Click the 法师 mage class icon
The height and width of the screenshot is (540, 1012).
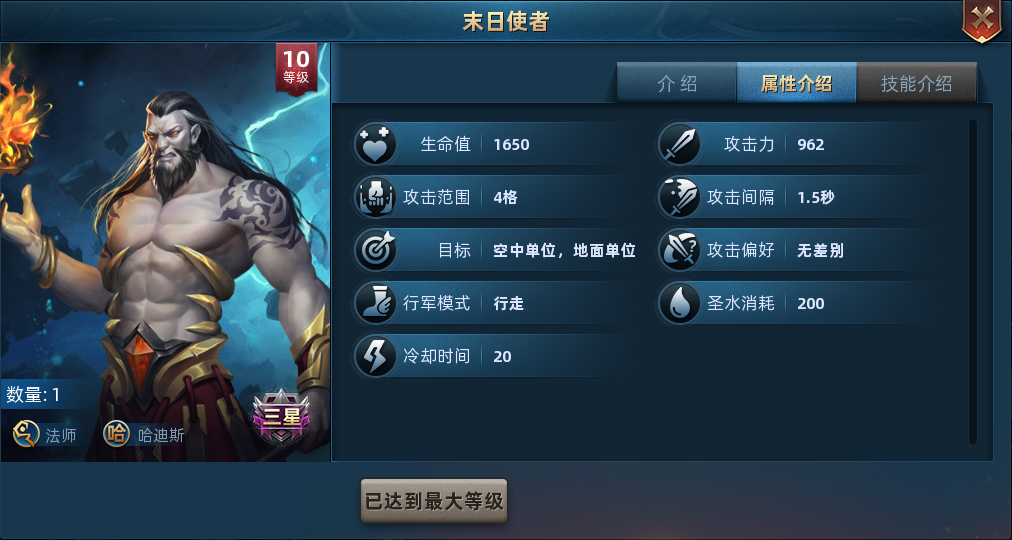[x=26, y=435]
